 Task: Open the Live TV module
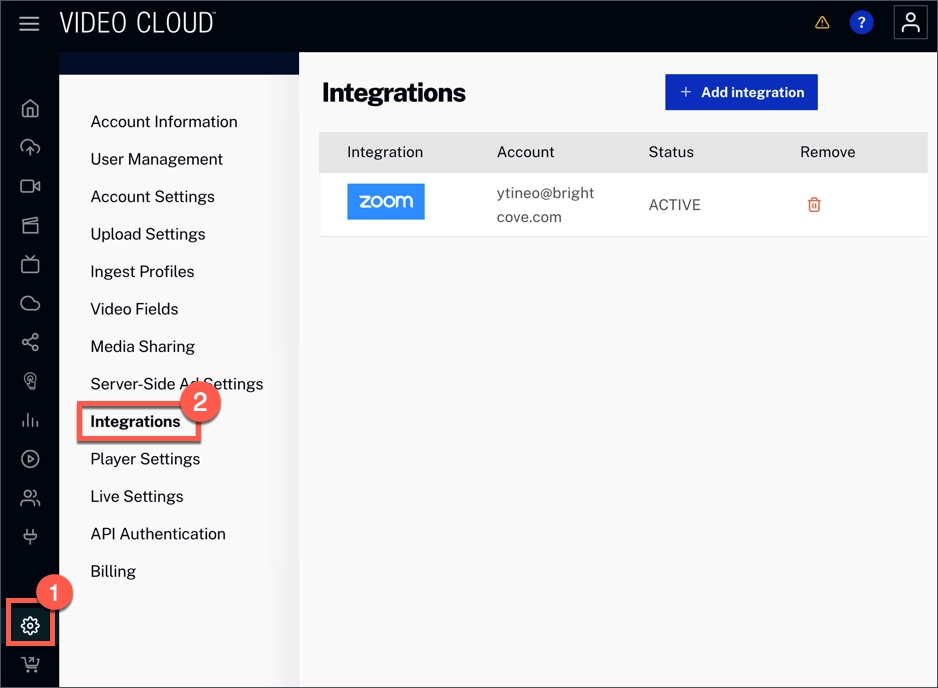coord(29,264)
